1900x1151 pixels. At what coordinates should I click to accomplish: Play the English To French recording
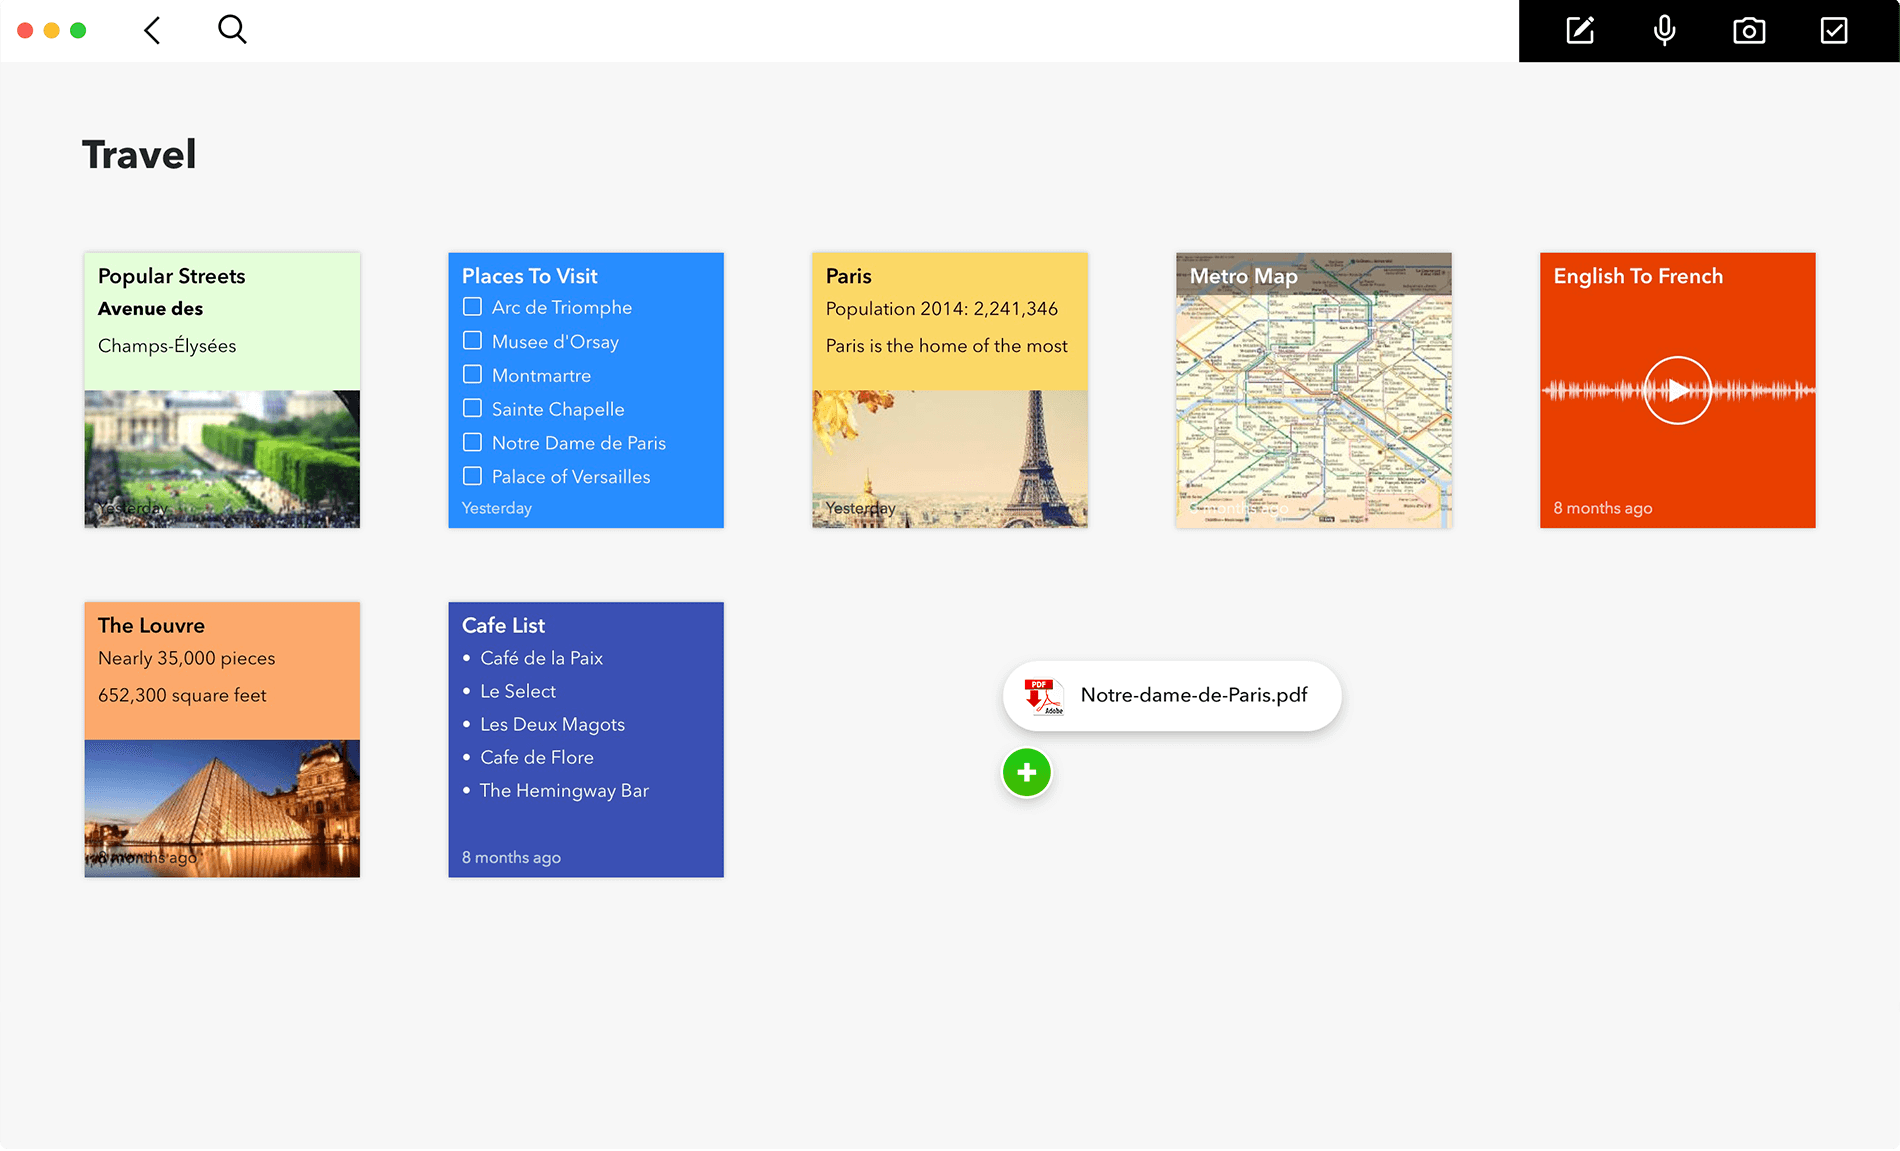[1677, 390]
